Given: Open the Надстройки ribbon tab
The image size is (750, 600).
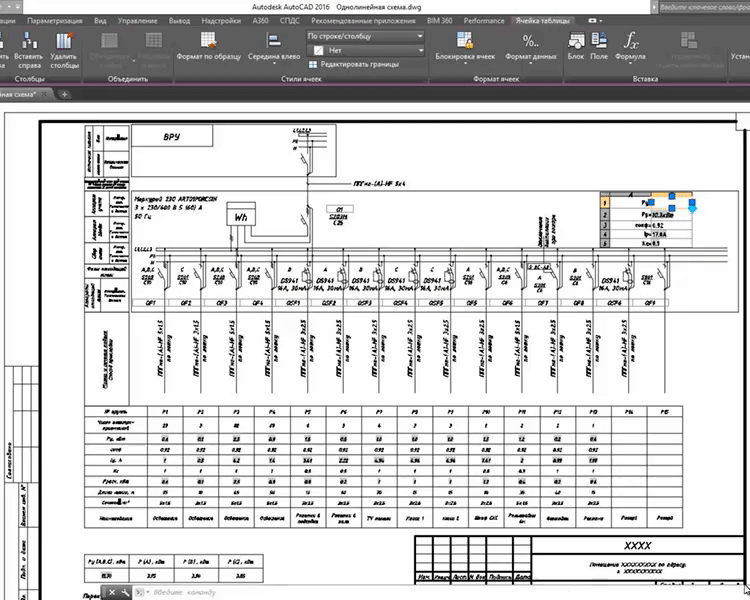Looking at the screenshot, I should click(221, 21).
